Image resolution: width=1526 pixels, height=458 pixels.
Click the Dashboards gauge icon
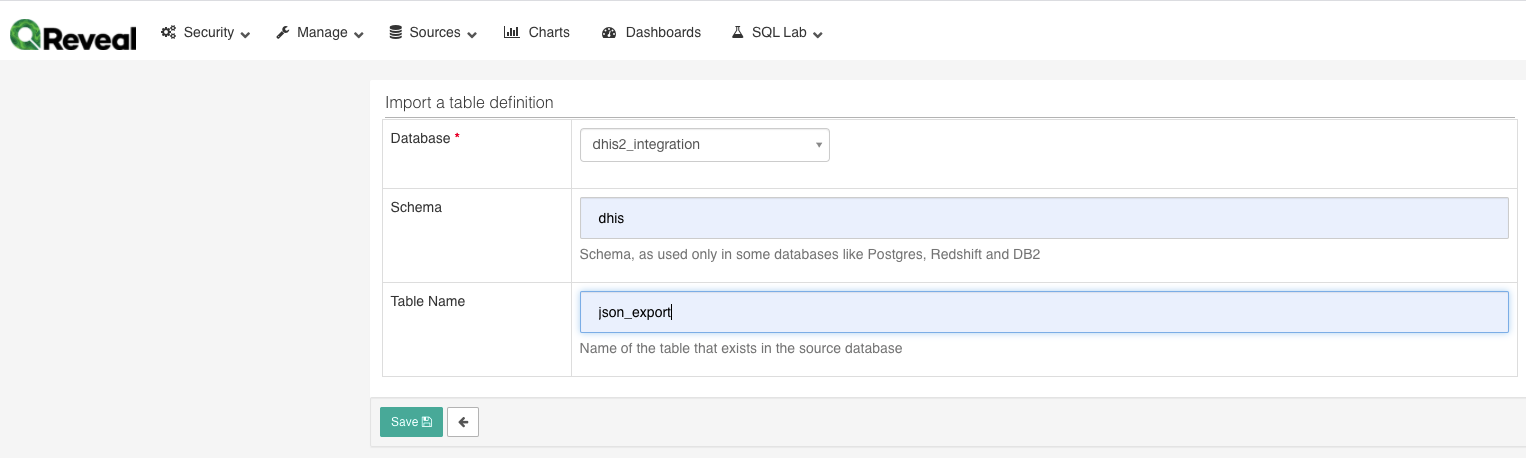609,33
